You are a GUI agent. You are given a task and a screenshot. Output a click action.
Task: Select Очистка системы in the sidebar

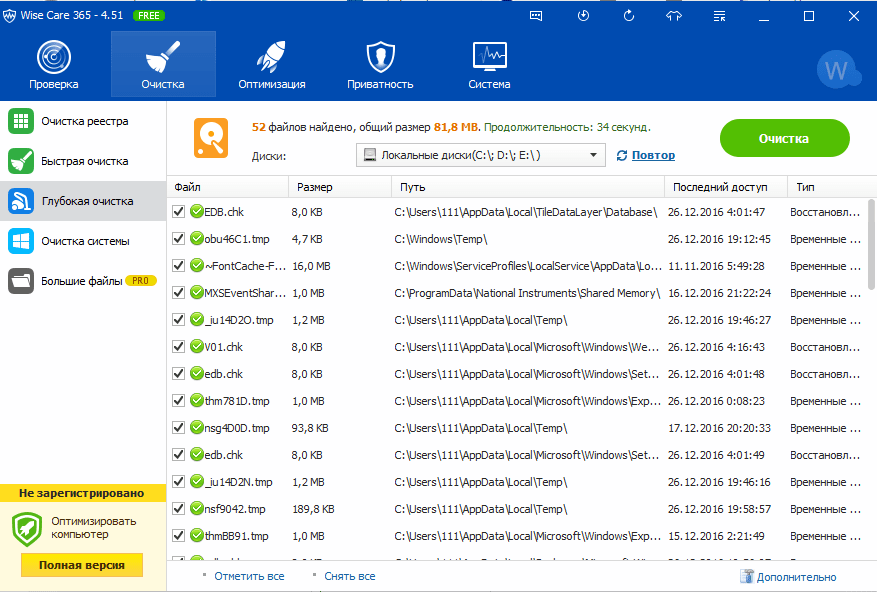coord(84,241)
